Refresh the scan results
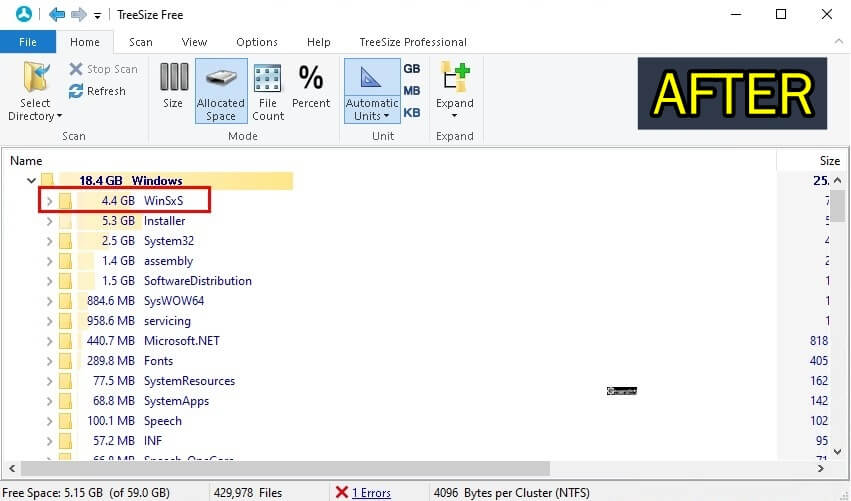Screen dimensions: 851x501 [98, 91]
